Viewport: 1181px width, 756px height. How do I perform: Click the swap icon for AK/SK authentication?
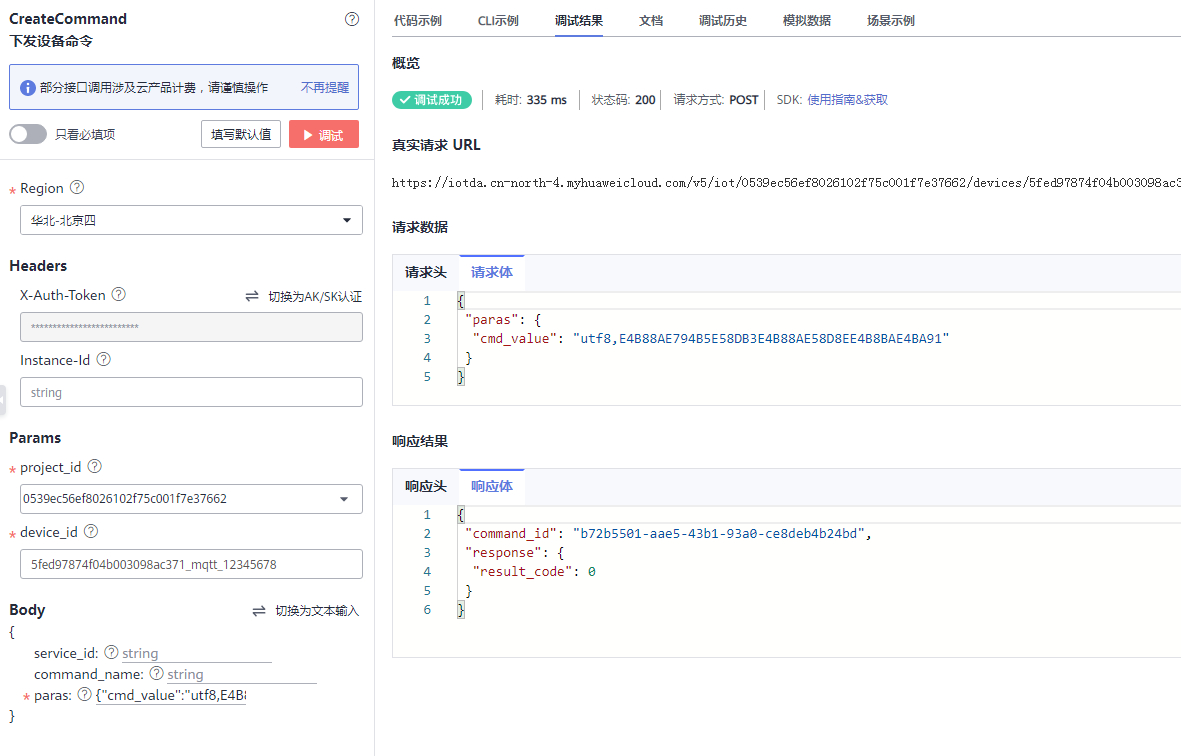pyautogui.click(x=252, y=297)
